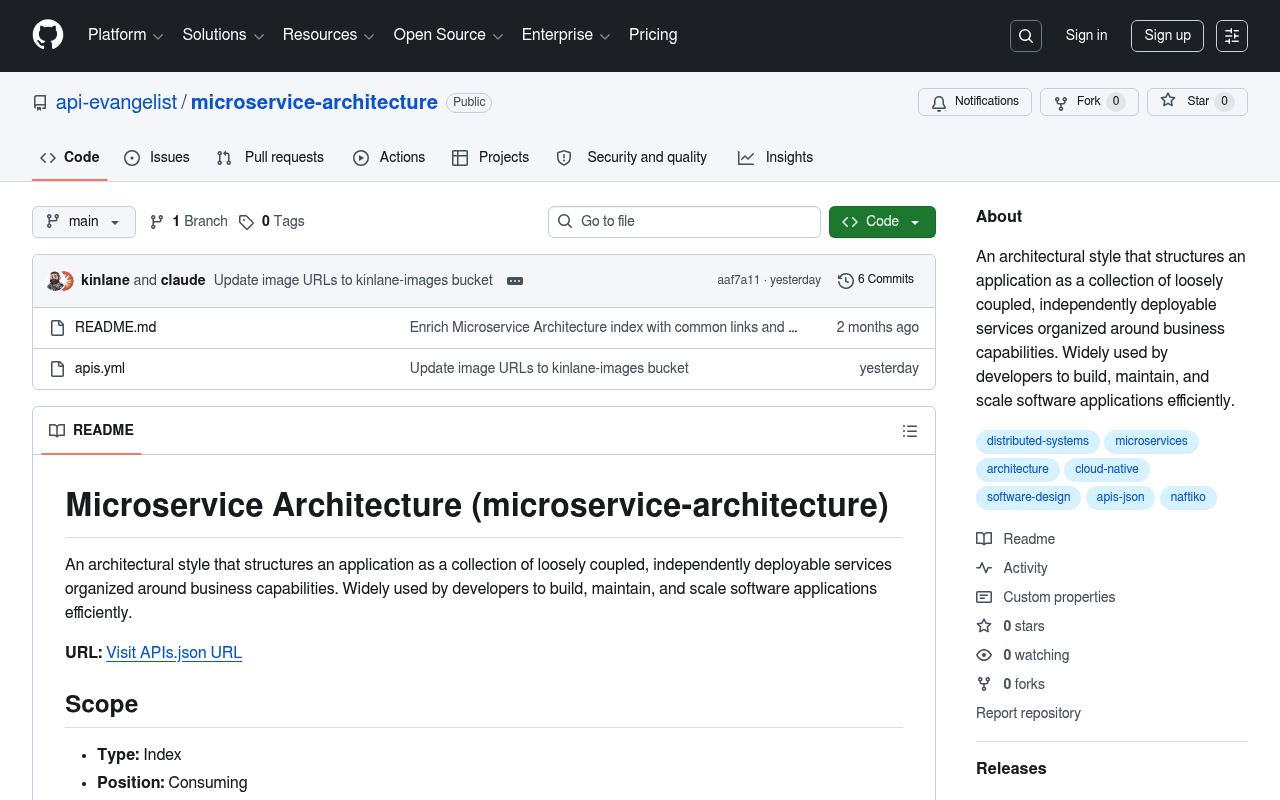Image resolution: width=1280 pixels, height=800 pixels.
Task: Open the README outline list icon
Action: pos(910,431)
